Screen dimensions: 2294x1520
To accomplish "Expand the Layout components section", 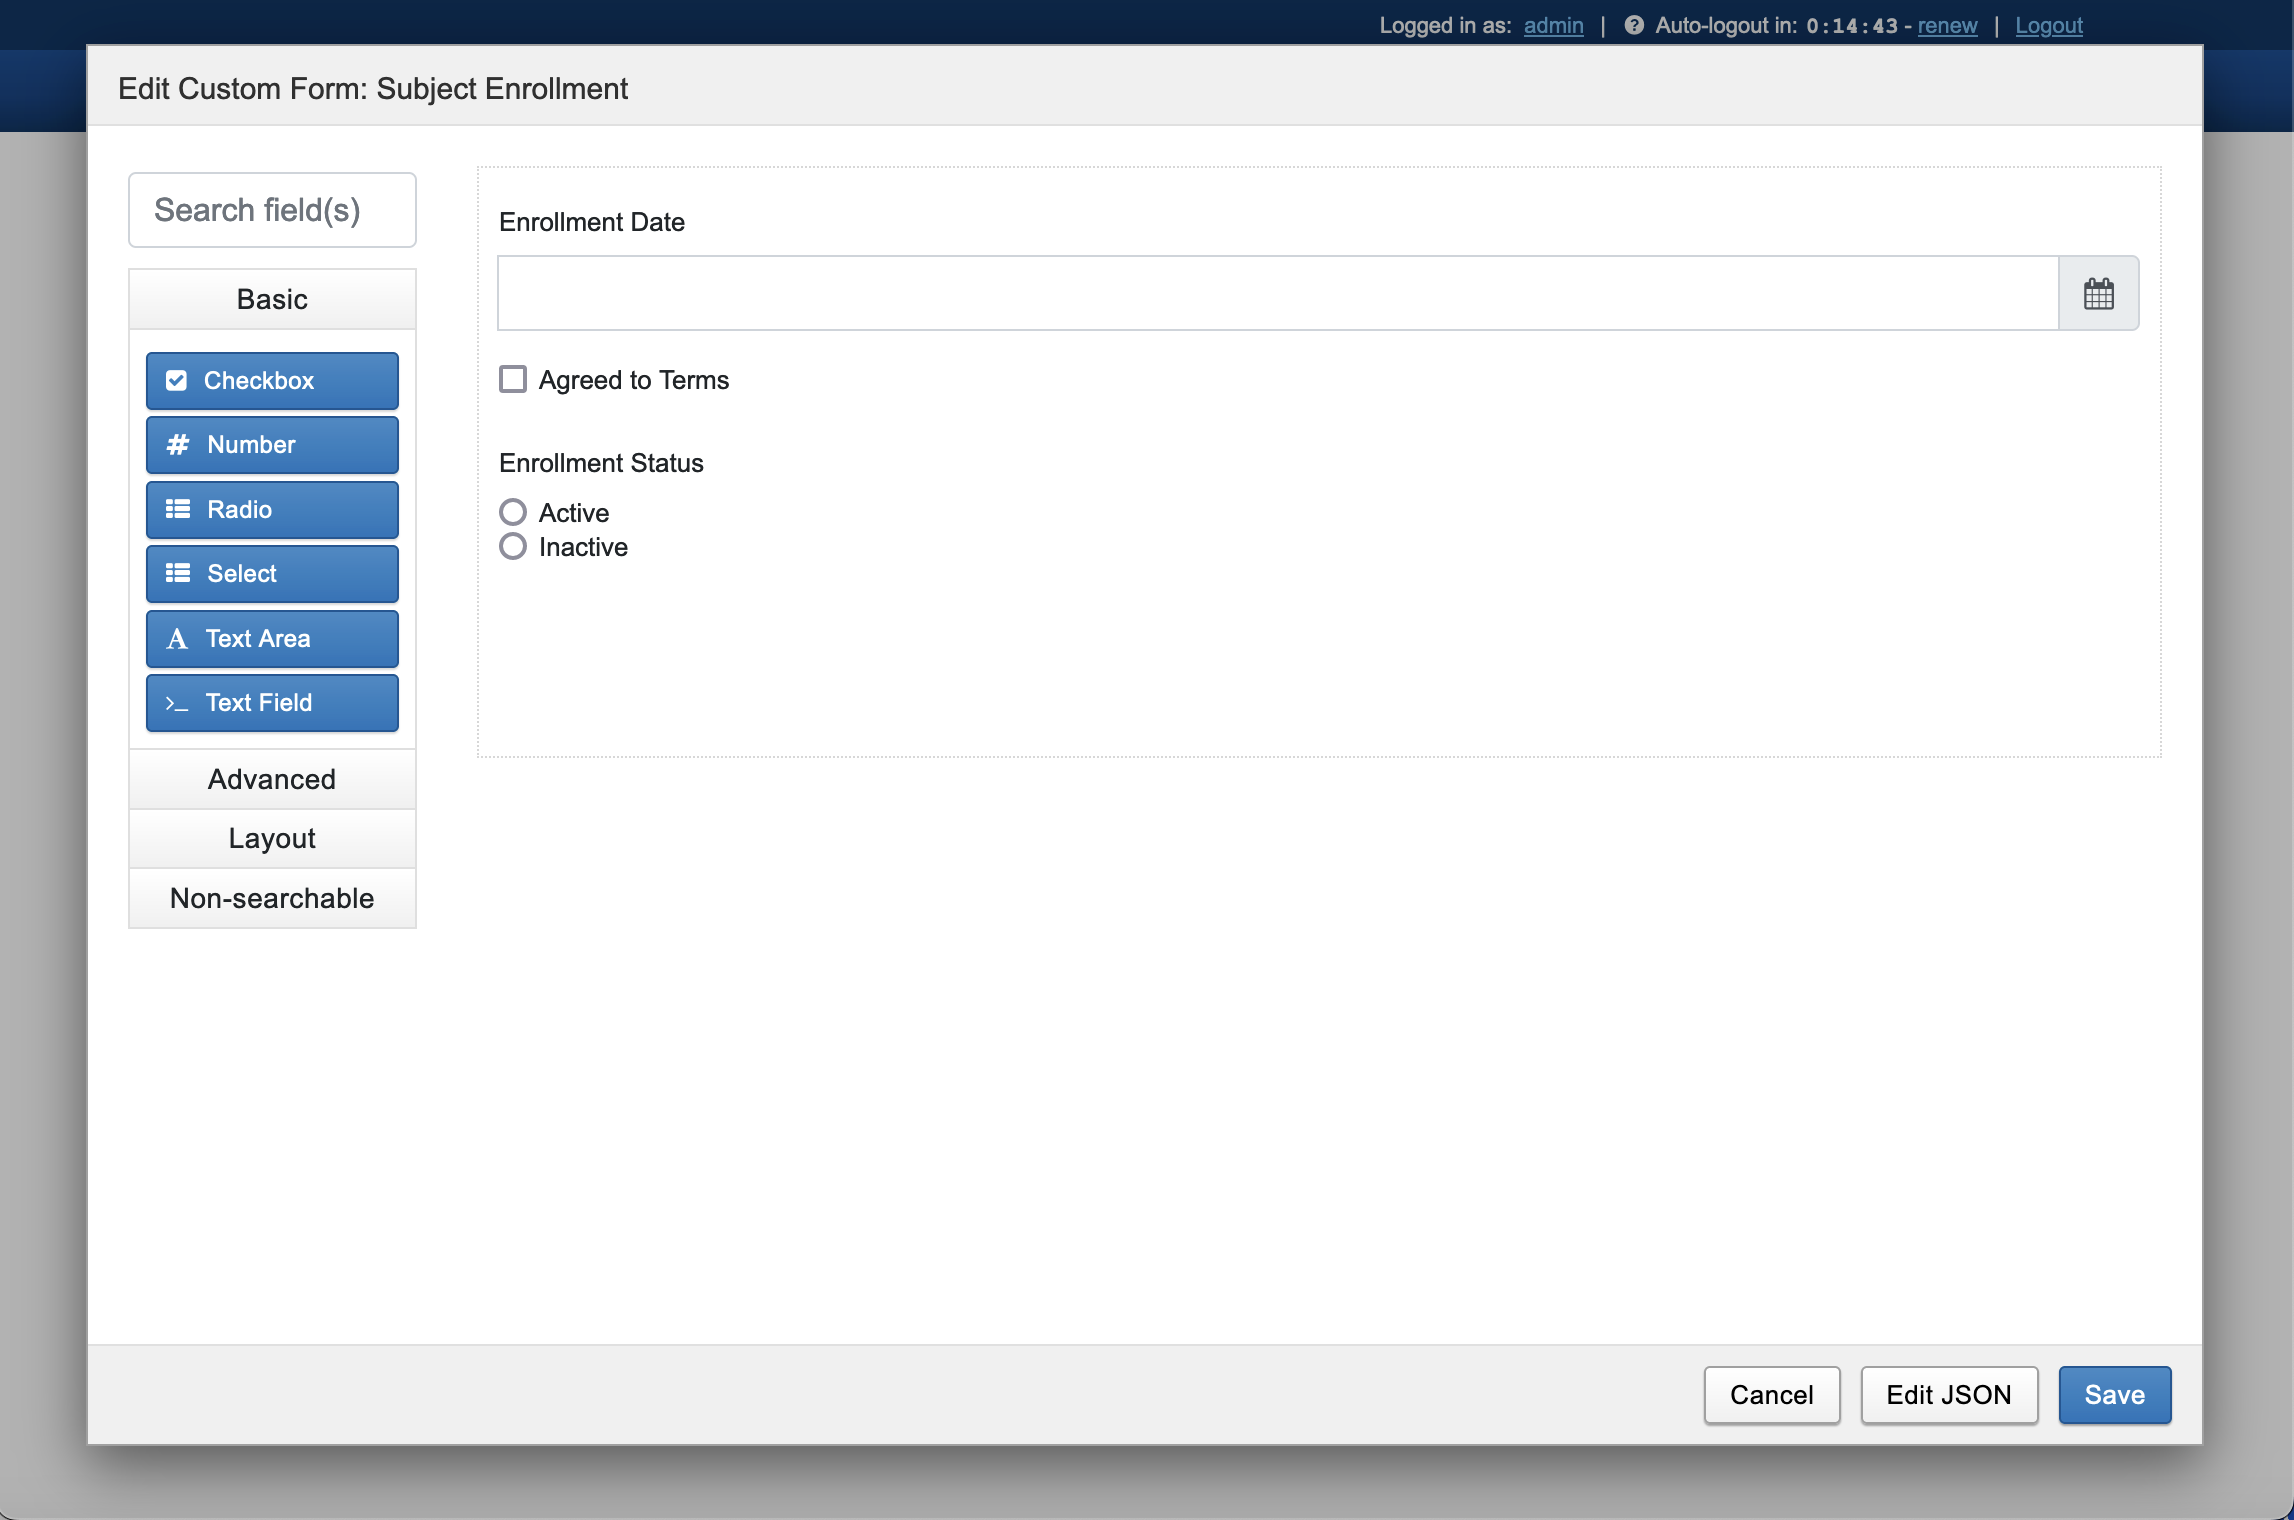I will 272,838.
